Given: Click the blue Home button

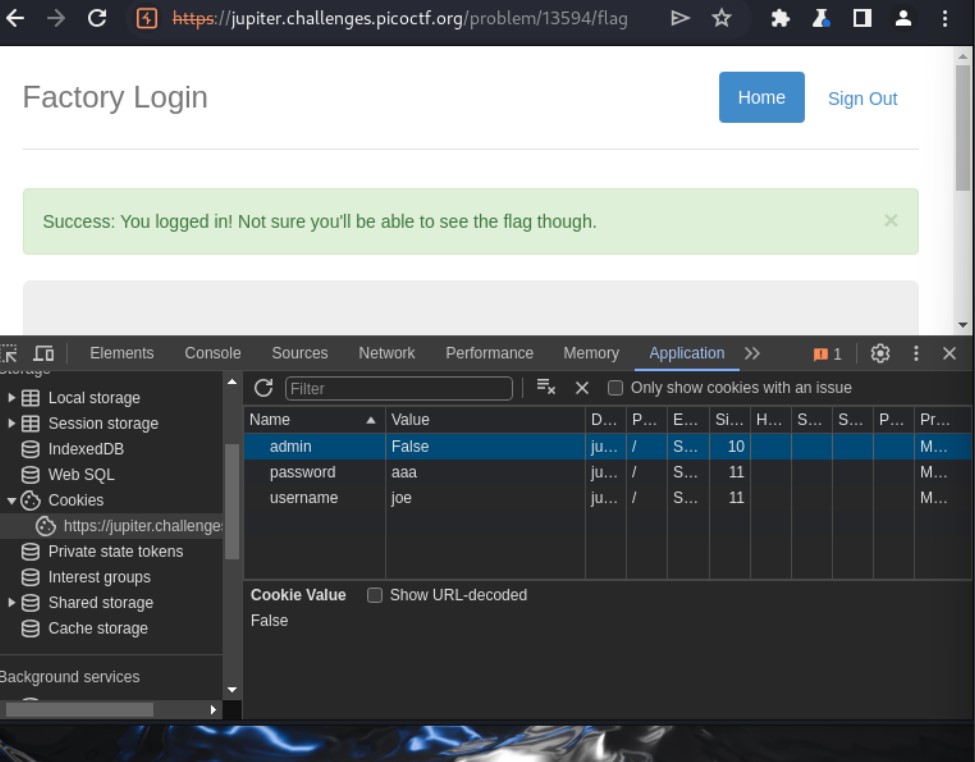Looking at the screenshot, I should pyautogui.click(x=761, y=97).
